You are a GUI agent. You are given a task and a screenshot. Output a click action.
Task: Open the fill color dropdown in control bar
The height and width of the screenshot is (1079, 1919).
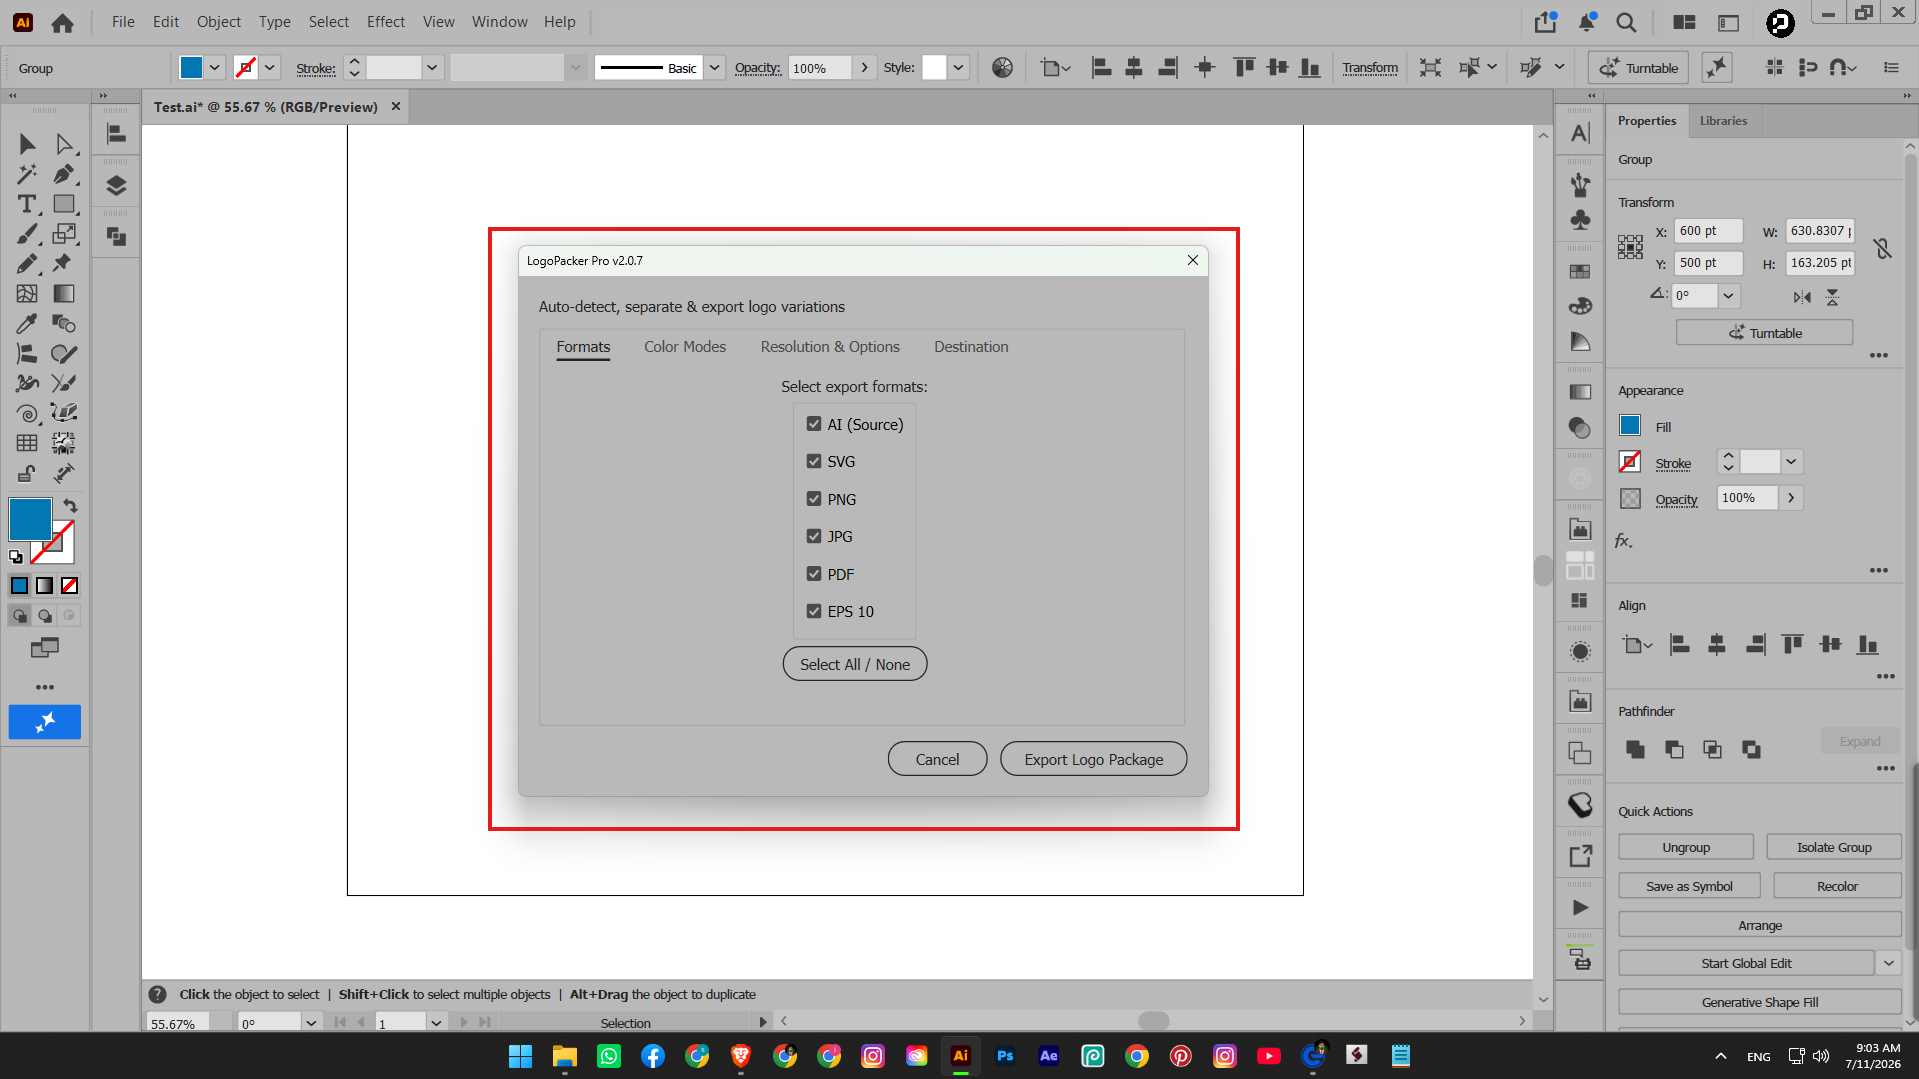pyautogui.click(x=214, y=67)
